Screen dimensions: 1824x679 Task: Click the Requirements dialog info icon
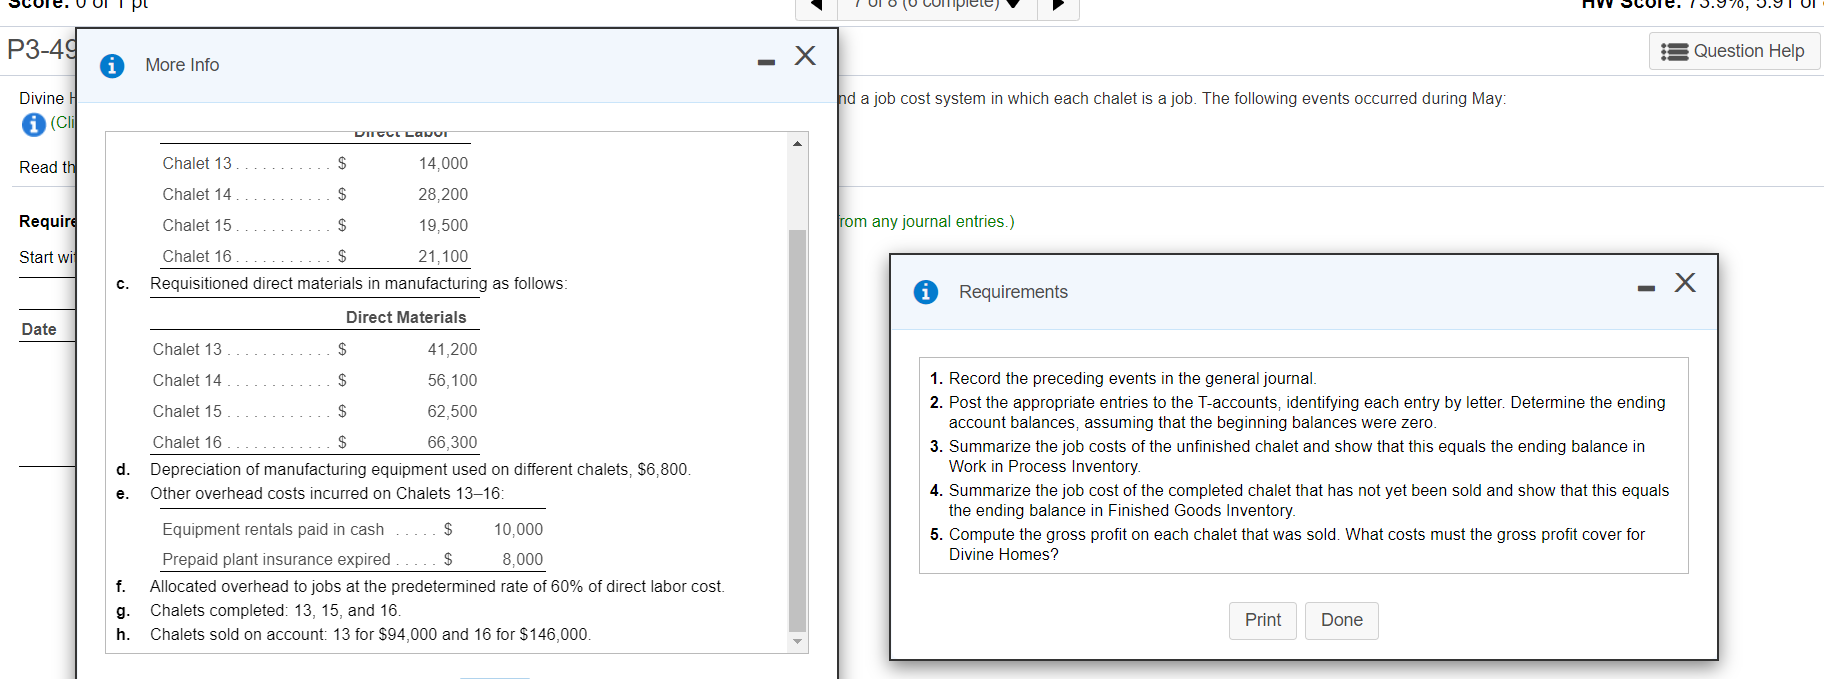926,292
